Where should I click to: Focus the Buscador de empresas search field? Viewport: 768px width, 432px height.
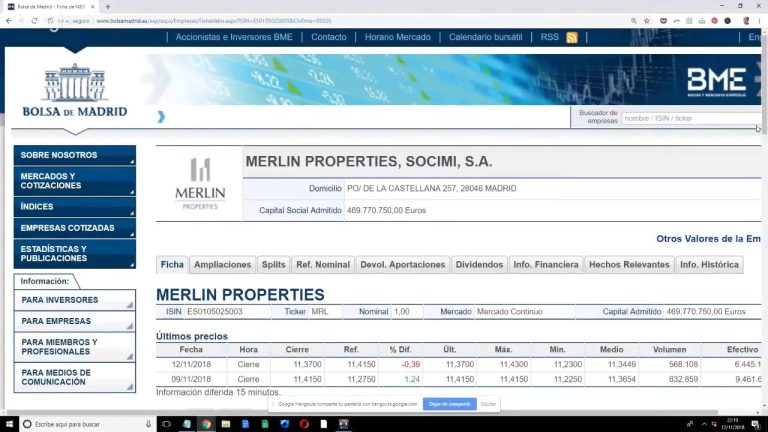pos(691,119)
